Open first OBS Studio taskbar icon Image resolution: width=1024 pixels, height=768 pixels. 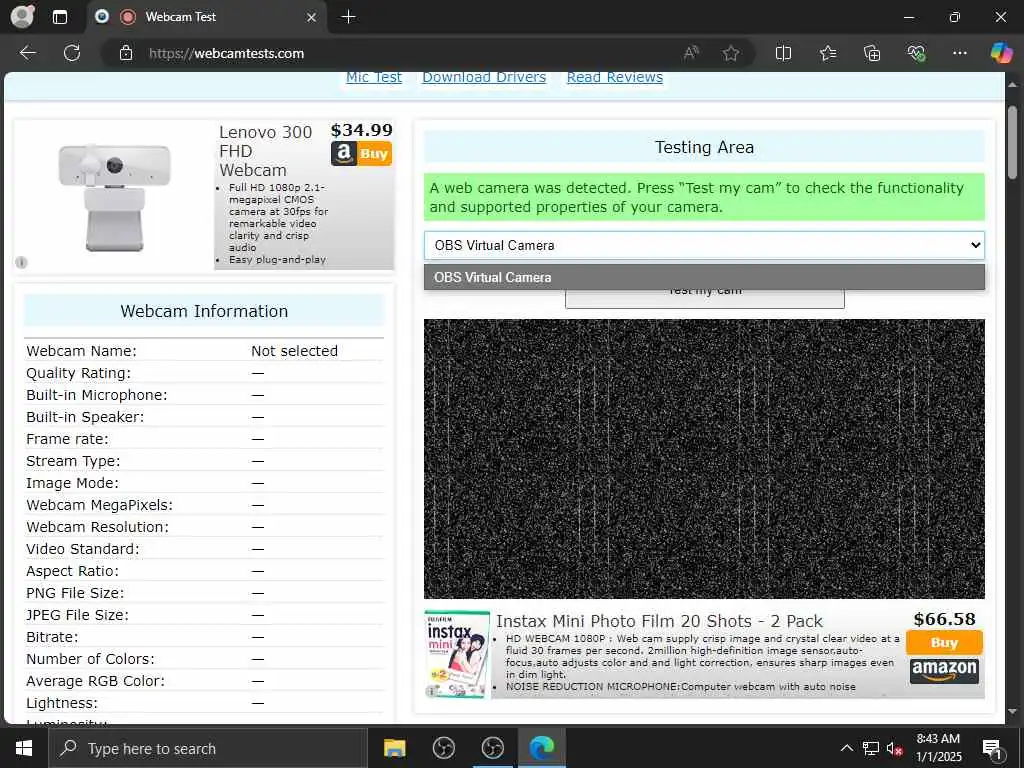tap(443, 748)
